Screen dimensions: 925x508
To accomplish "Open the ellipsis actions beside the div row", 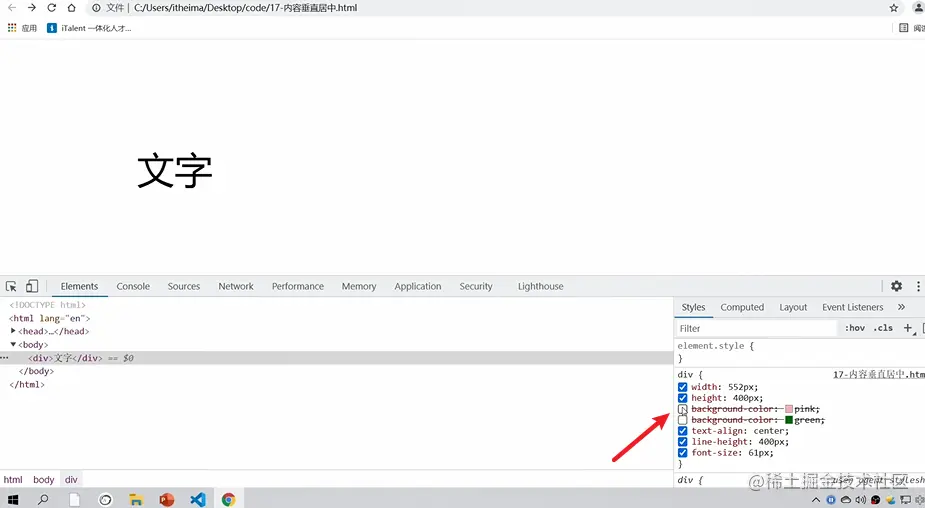I will 4,358.
